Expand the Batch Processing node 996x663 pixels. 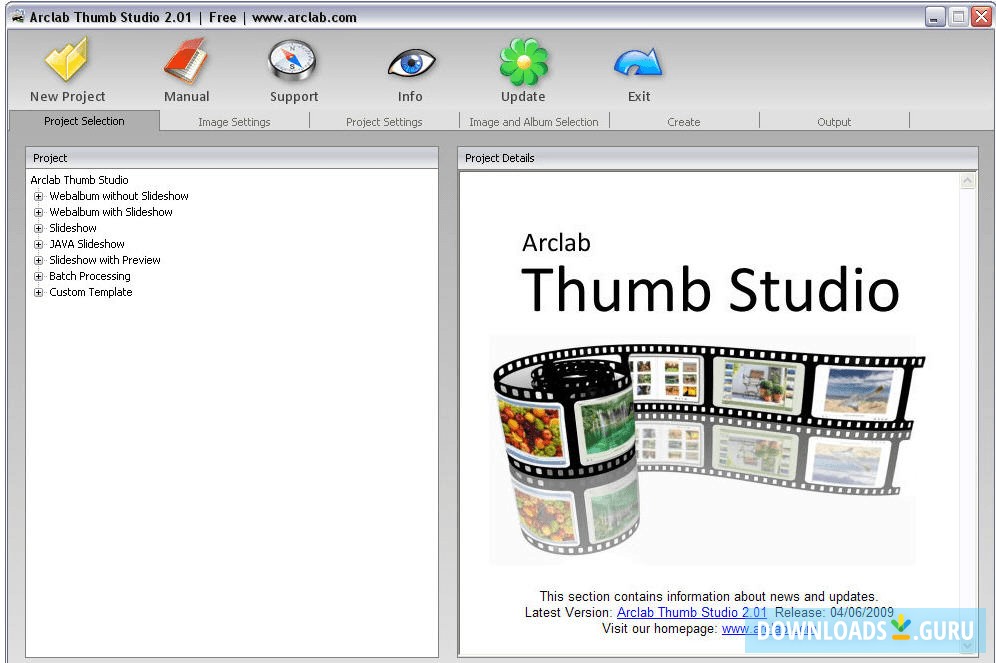point(38,276)
